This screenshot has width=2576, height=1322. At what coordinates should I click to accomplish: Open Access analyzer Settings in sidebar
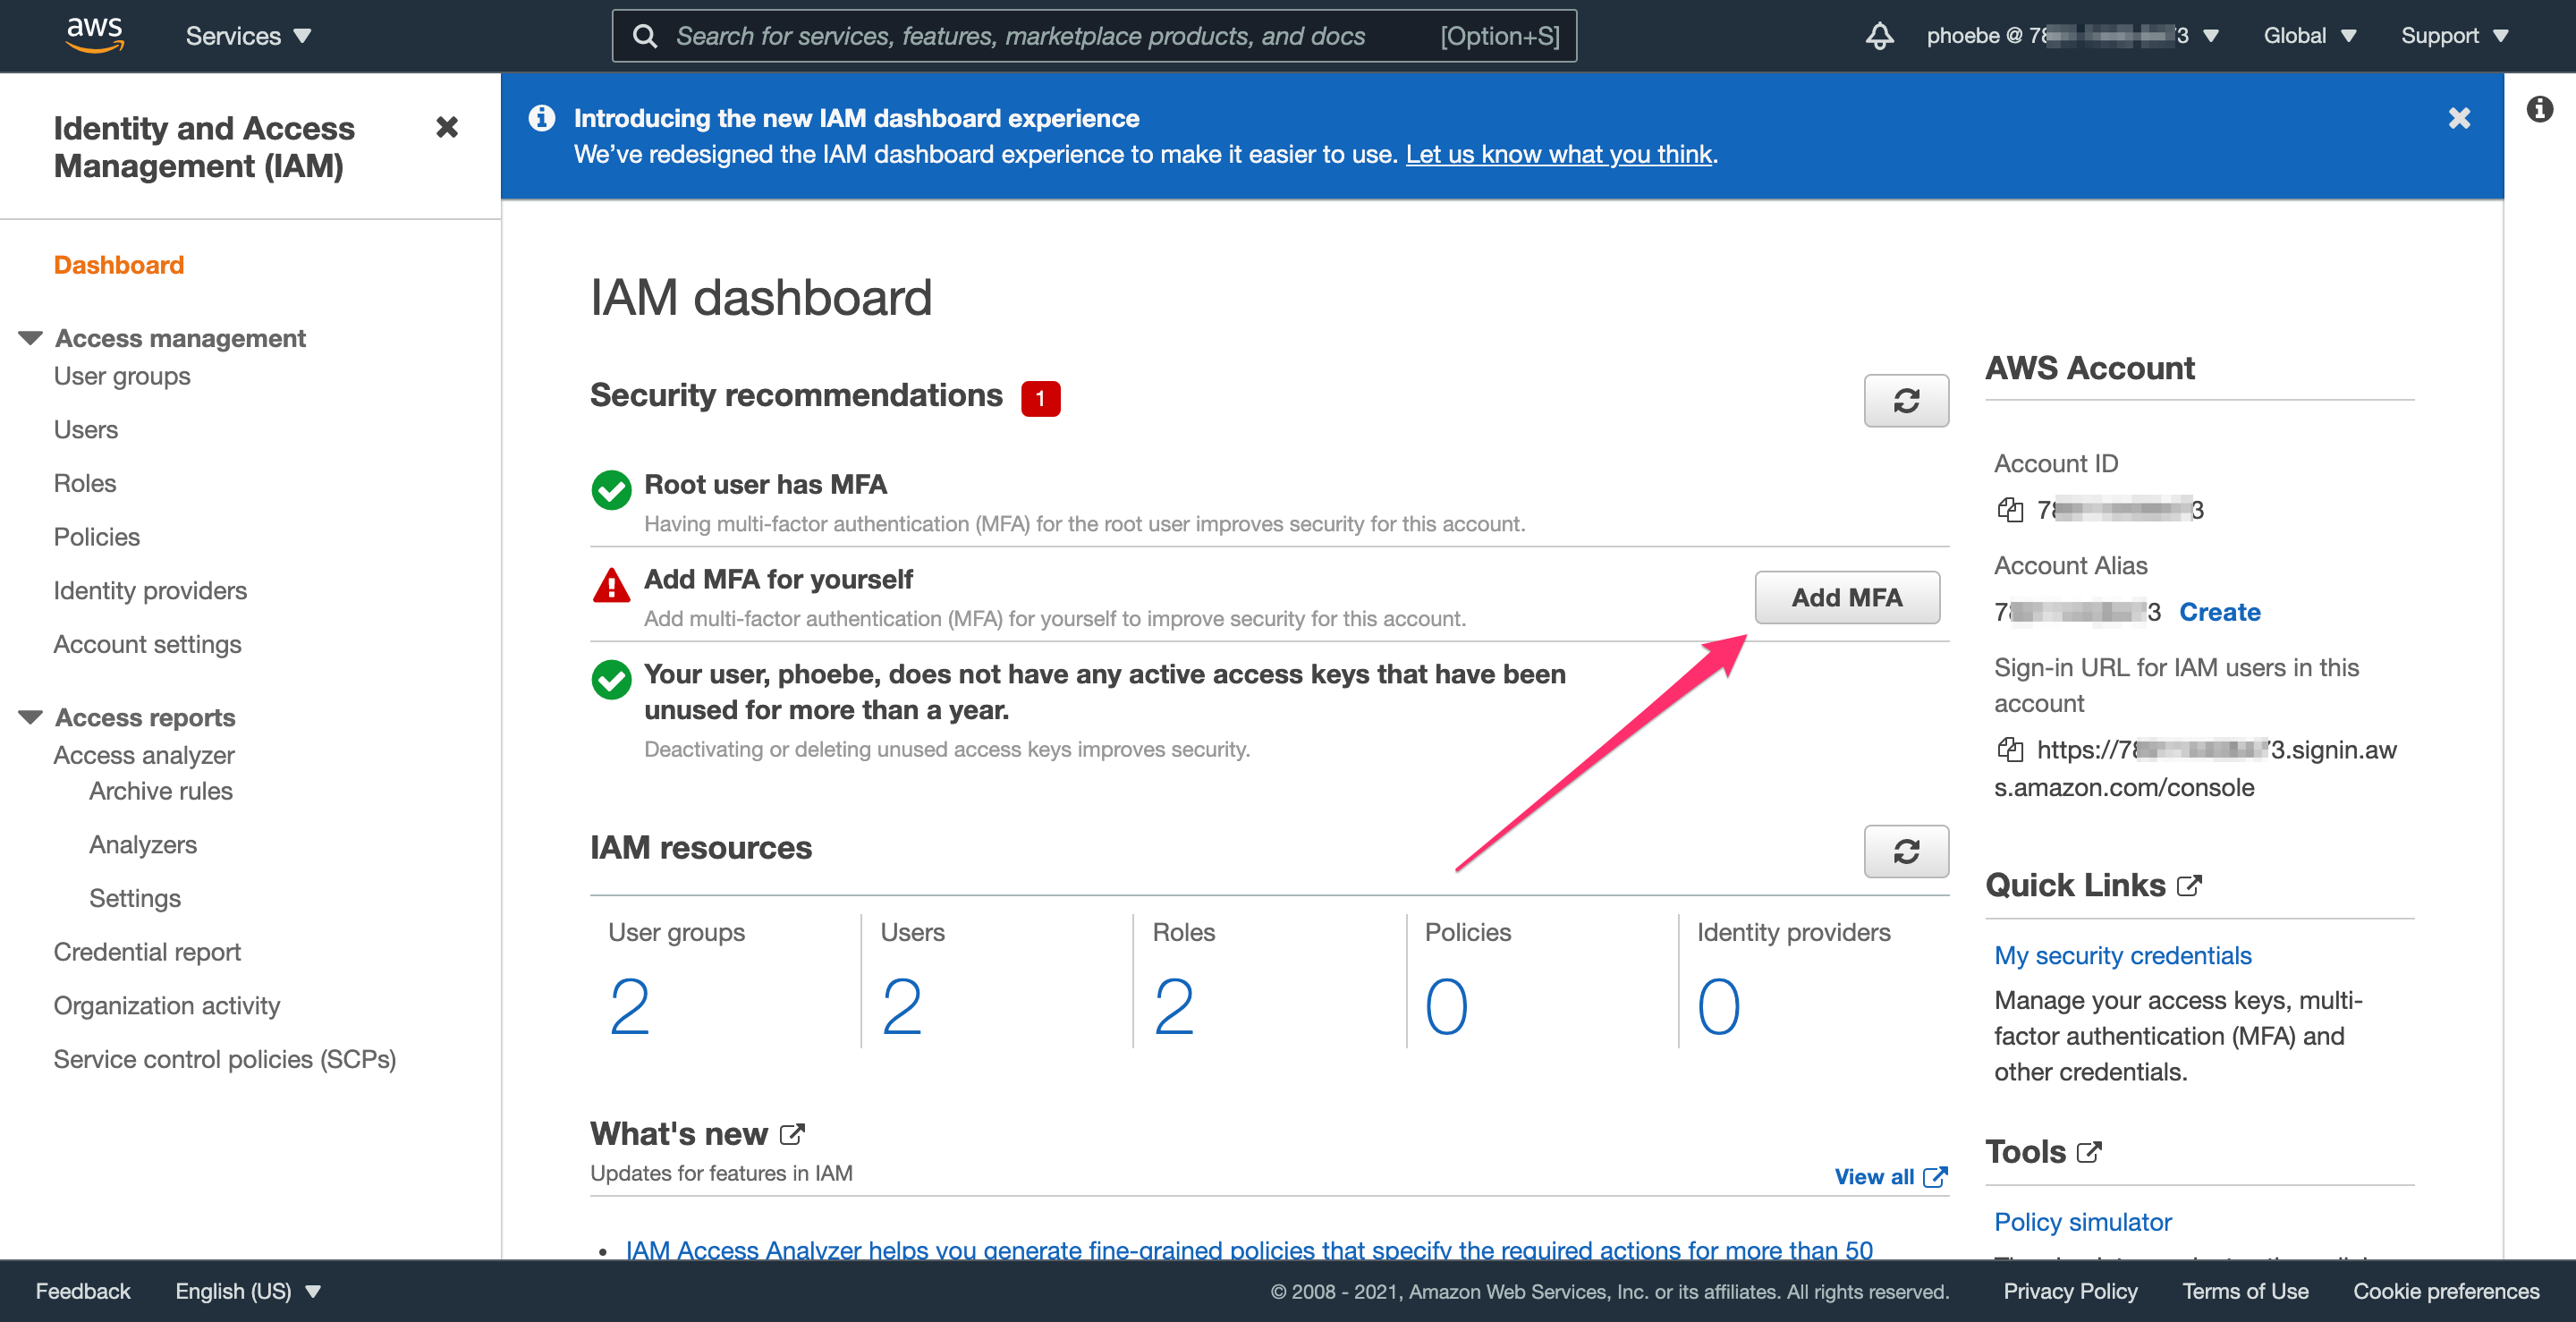pos(135,898)
